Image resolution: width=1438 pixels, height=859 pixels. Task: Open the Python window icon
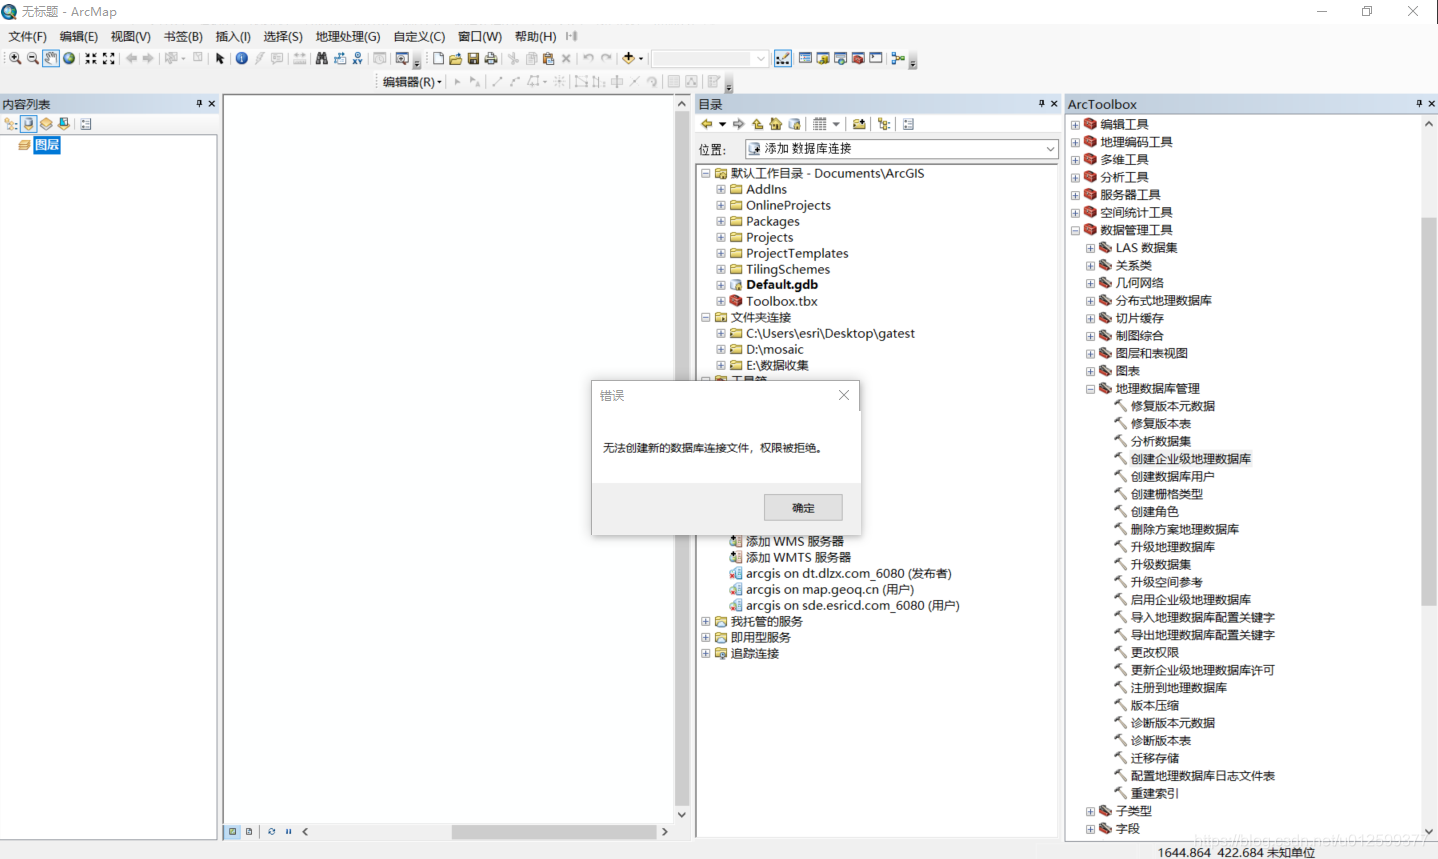point(876,59)
